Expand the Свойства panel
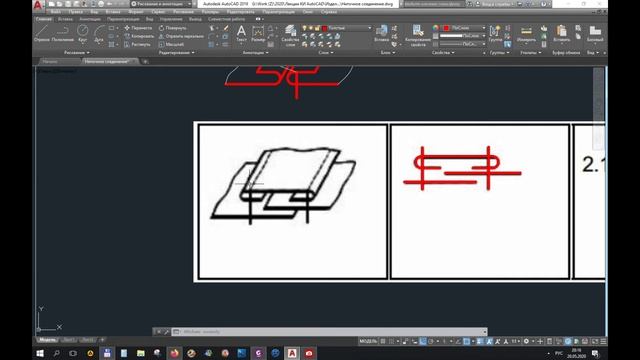640x360 pixels. (443, 53)
